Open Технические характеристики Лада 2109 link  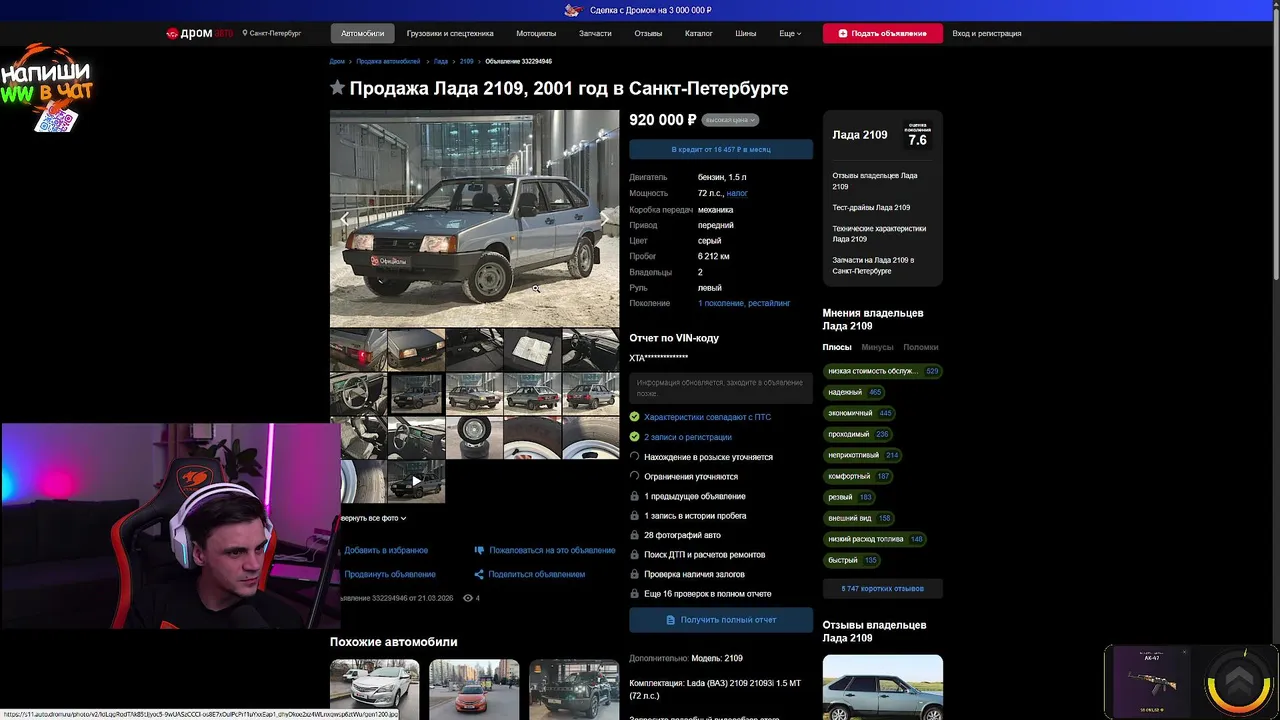tap(879, 234)
